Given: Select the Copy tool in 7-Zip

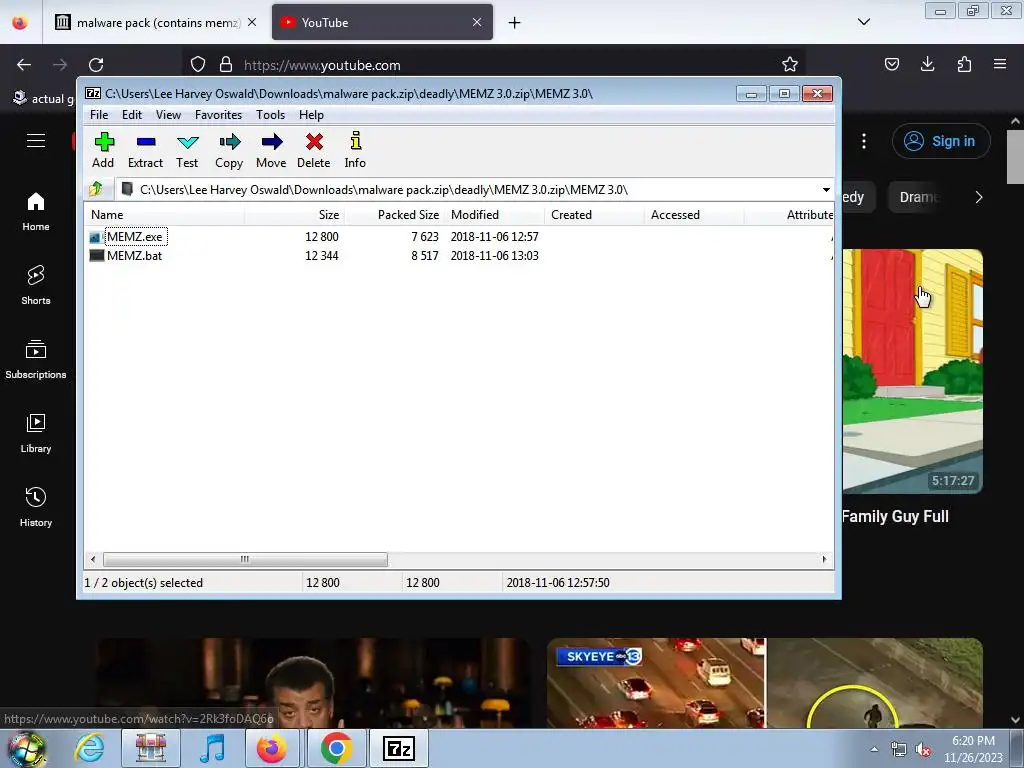Looking at the screenshot, I should point(229,151).
